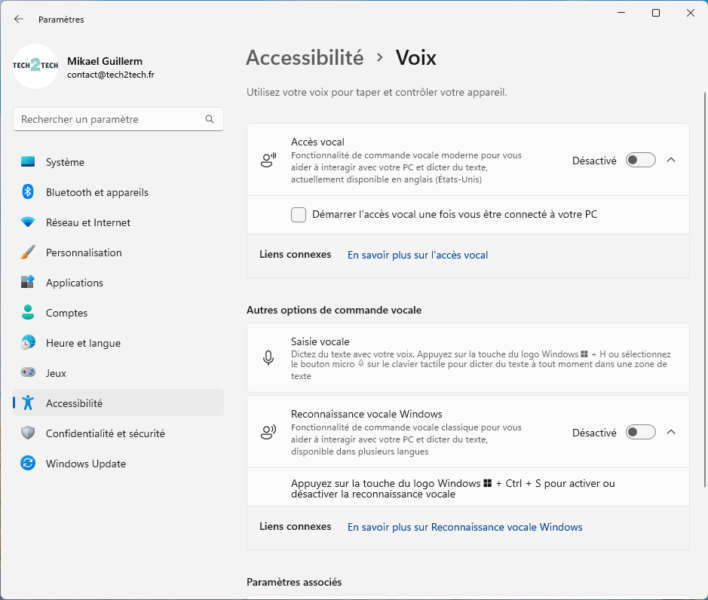Viewport: 708px width, 600px height.
Task: Check Démarrer l'accès vocal une fois connecté
Action: [299, 214]
